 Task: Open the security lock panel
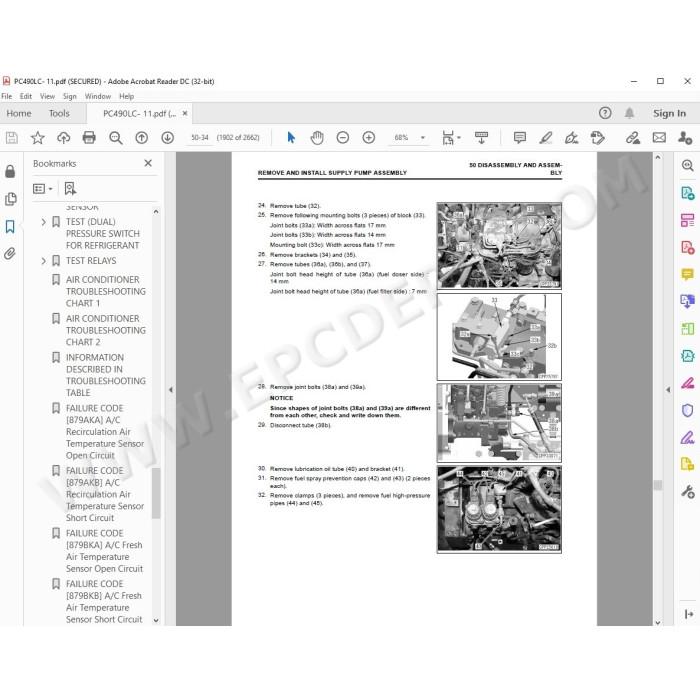pos(10,171)
